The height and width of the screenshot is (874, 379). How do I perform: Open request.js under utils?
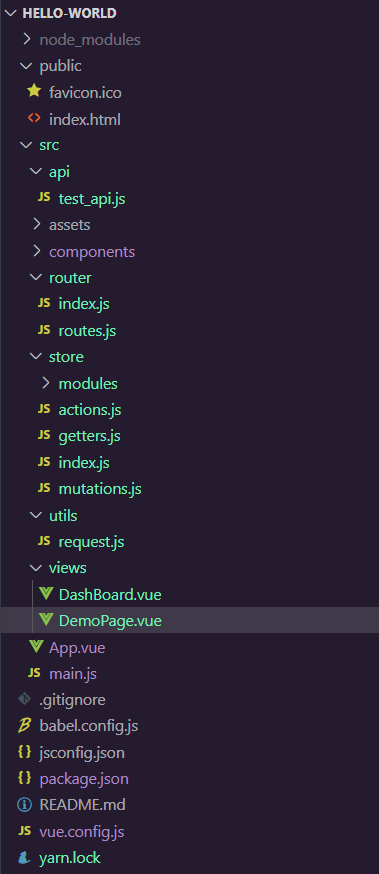(91, 541)
